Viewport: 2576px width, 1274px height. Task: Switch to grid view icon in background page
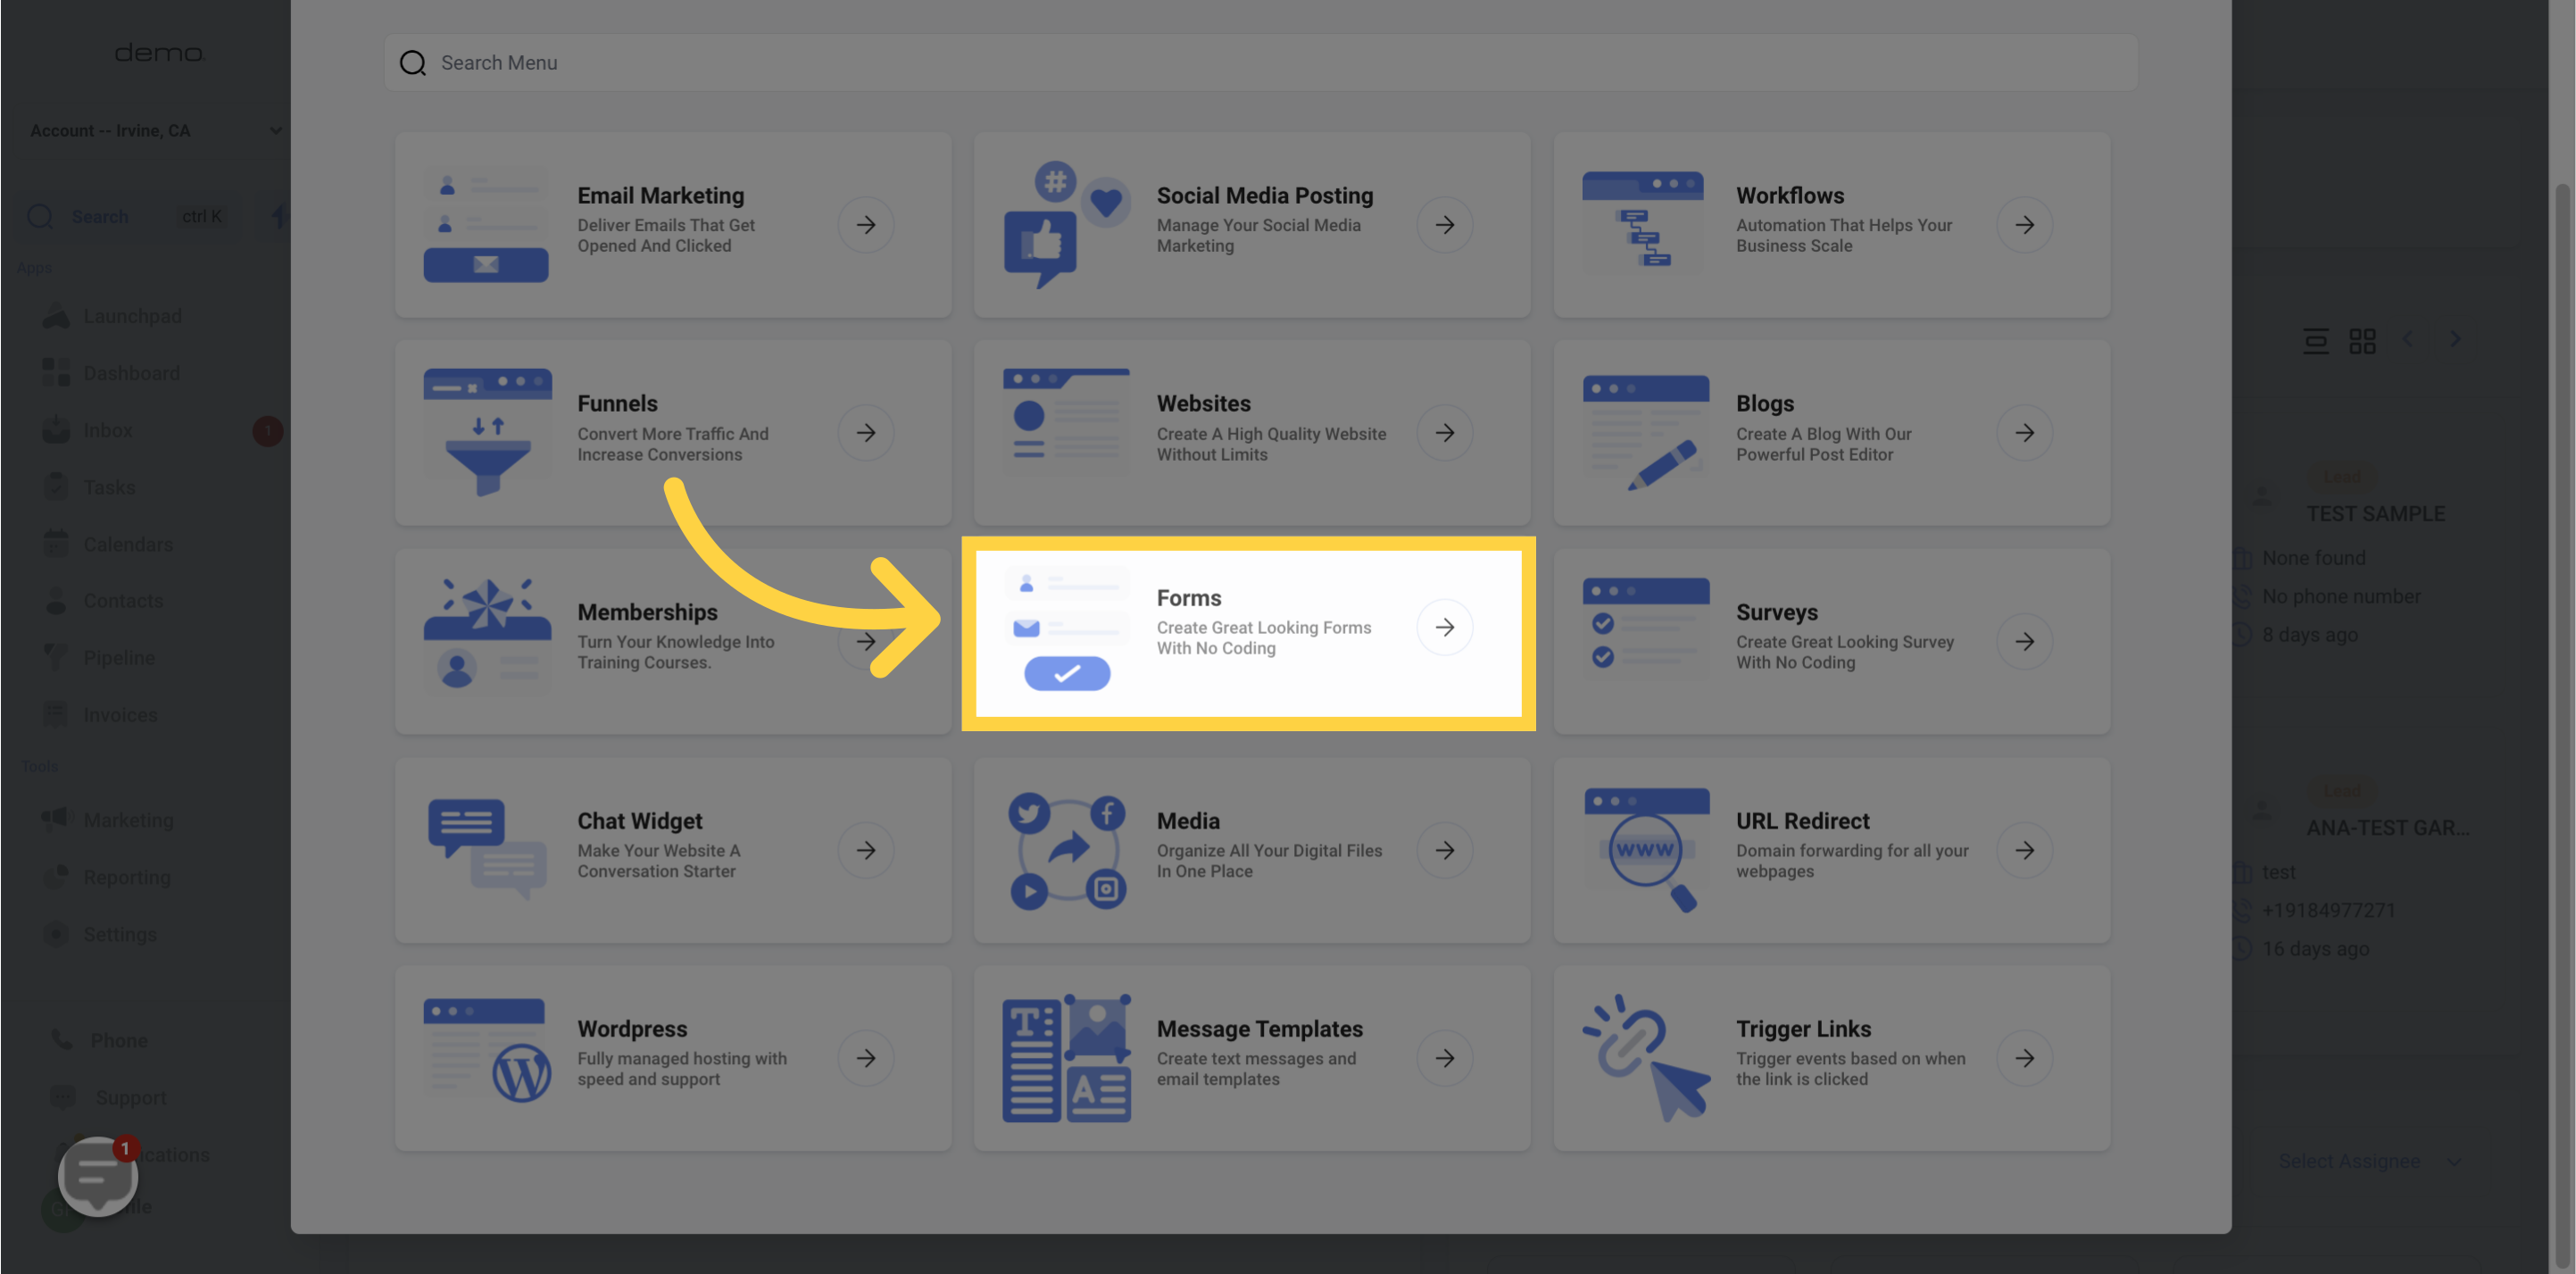tap(2362, 341)
